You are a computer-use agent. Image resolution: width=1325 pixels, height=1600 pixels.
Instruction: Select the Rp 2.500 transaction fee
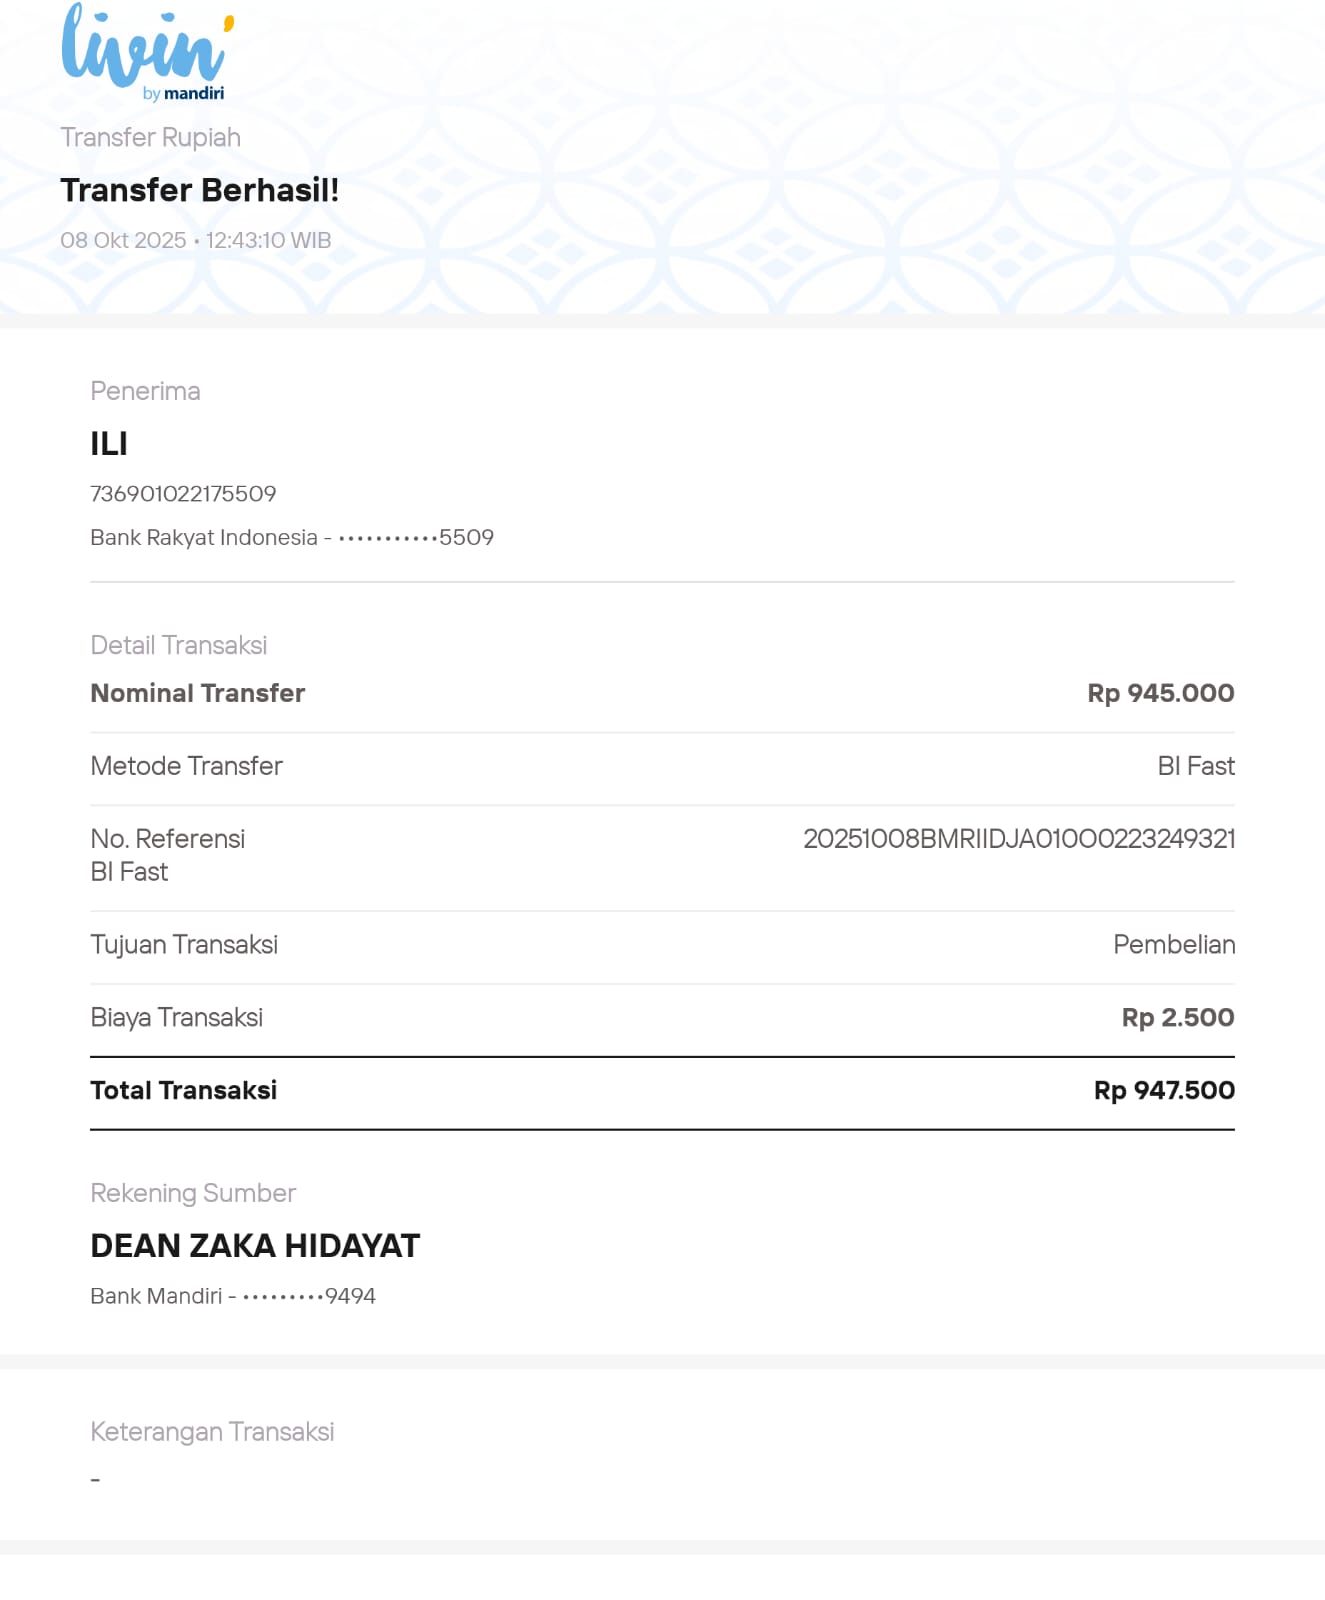pos(1177,1018)
